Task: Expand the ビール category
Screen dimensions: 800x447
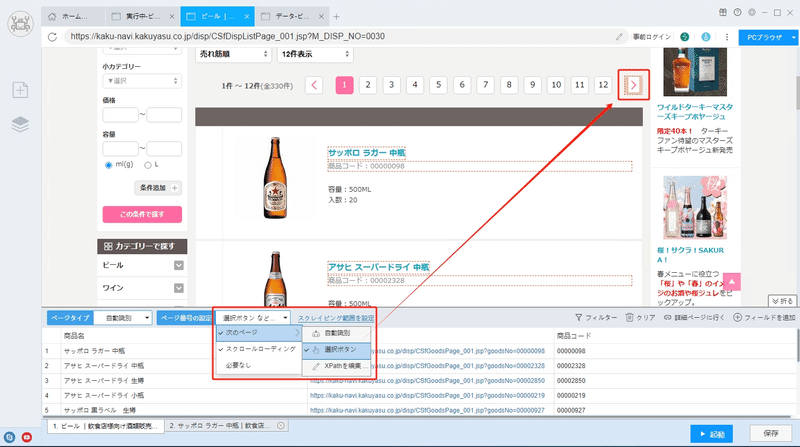Action: coord(179,265)
